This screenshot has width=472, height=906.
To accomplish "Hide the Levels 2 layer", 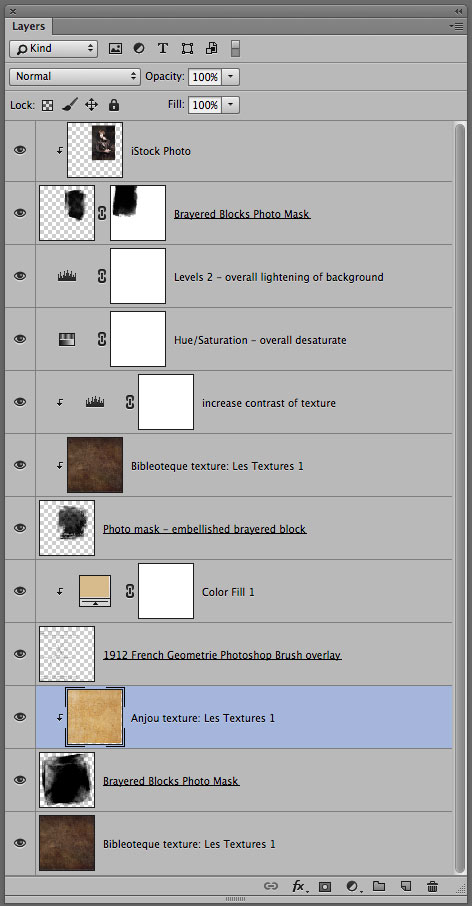I will point(20,276).
